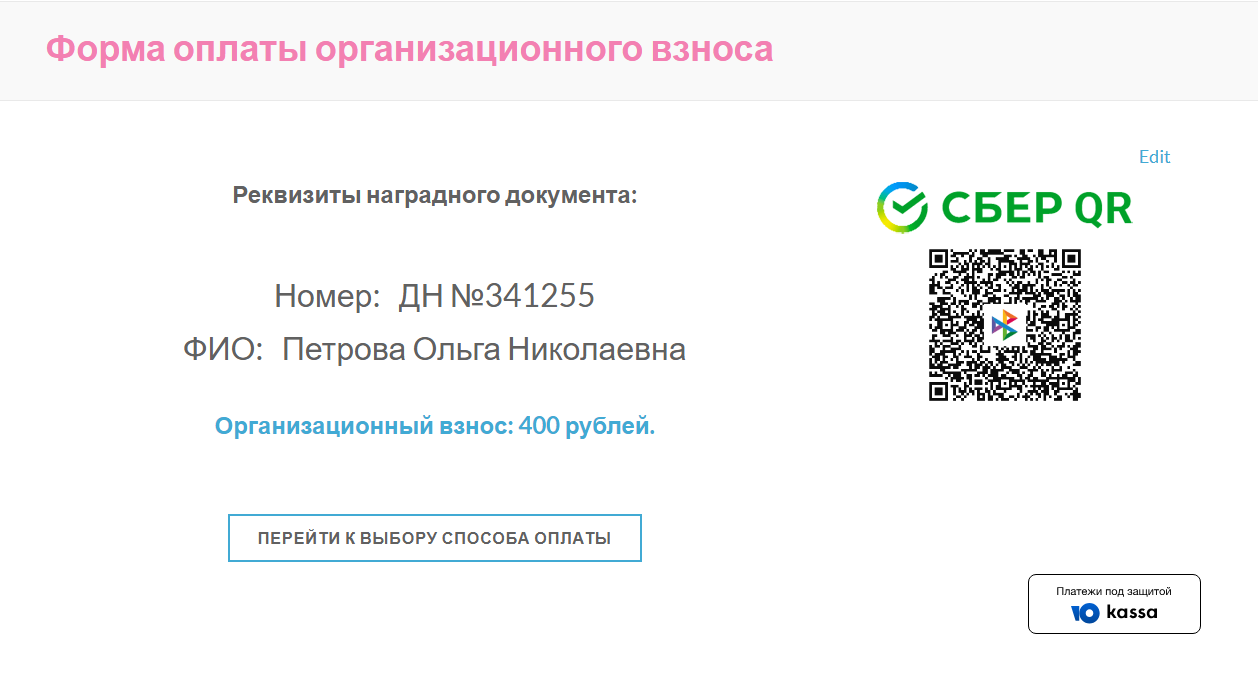Click the 'Организационный взнос: 400 рублей' text
The image size is (1258, 682).
tap(435, 426)
